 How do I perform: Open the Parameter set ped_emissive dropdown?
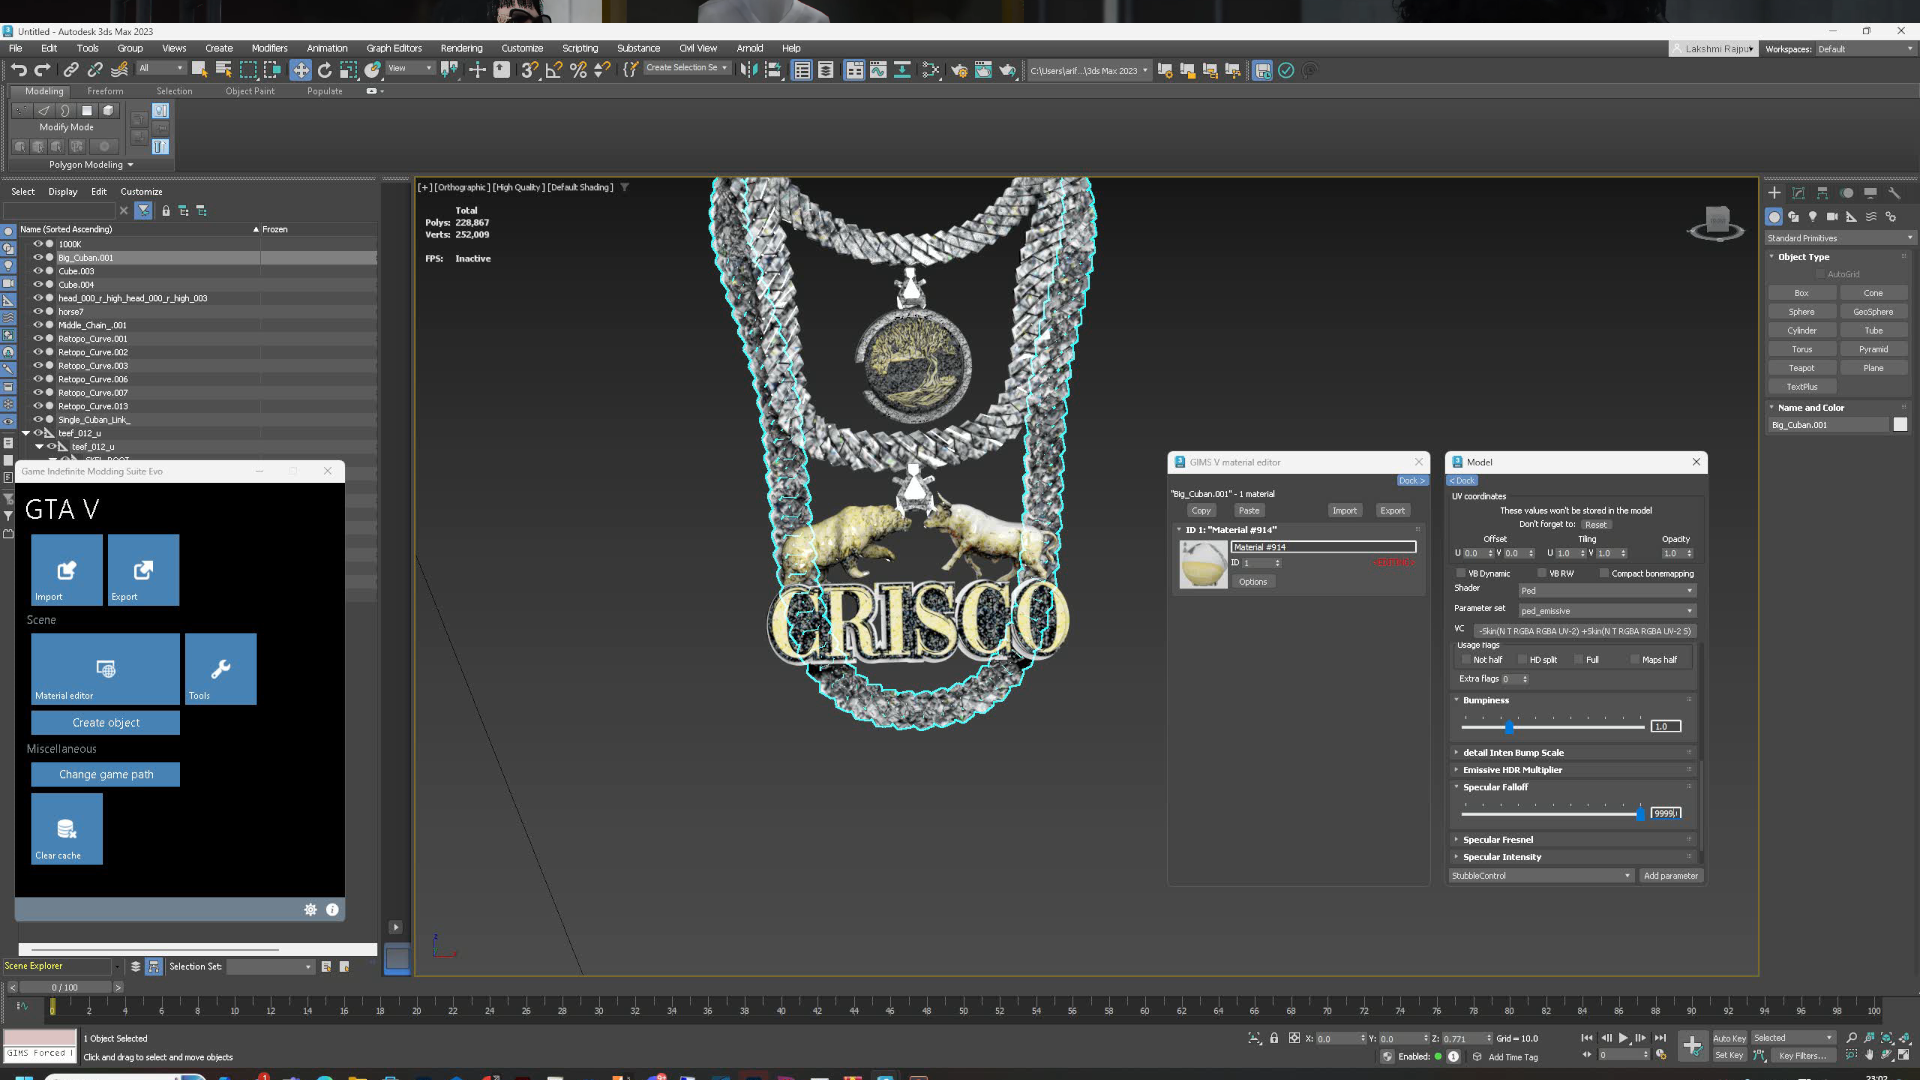tap(1606, 611)
